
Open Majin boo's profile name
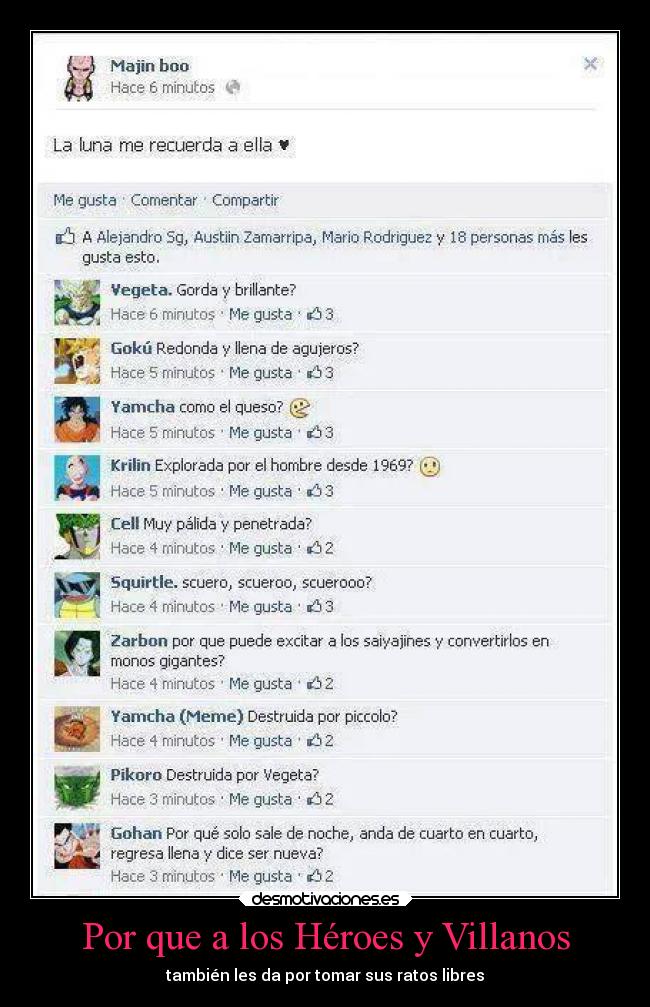tap(150, 66)
